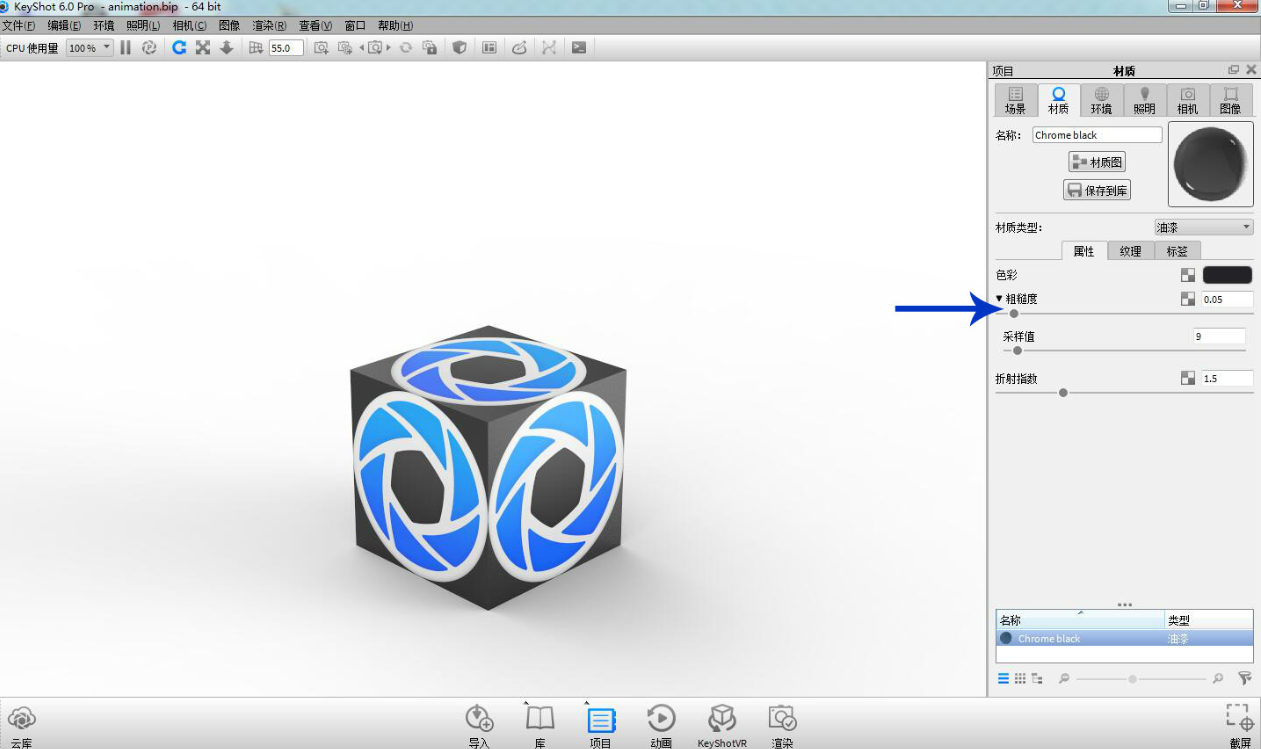Toggle texture checker icon beside 色彩

1187,275
